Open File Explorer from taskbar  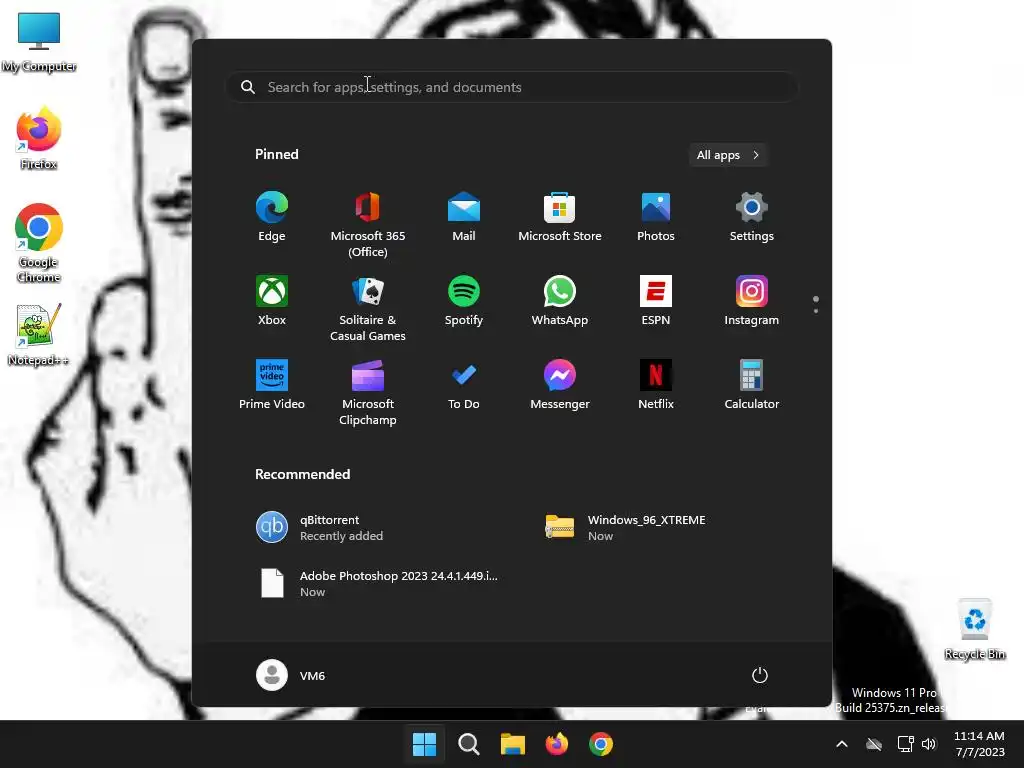[x=513, y=744]
